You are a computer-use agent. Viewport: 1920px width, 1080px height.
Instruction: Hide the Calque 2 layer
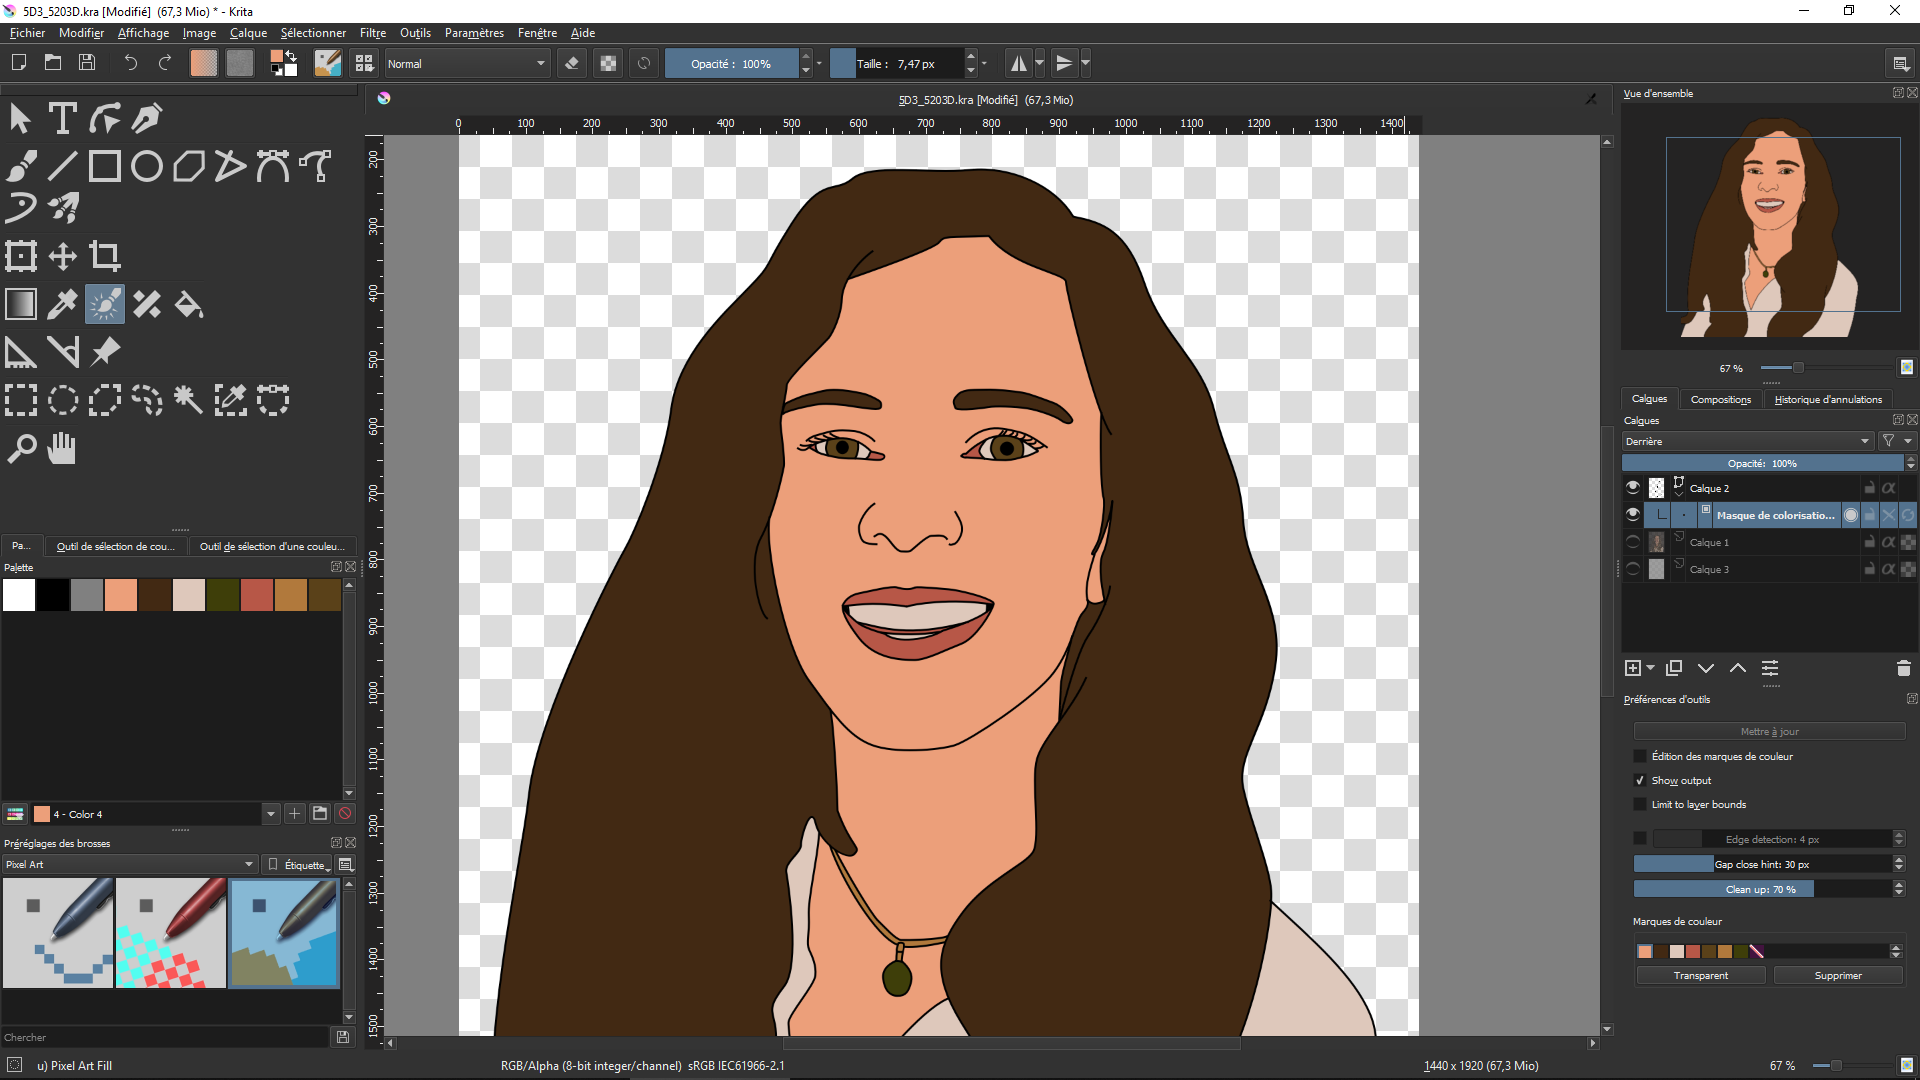point(1633,488)
